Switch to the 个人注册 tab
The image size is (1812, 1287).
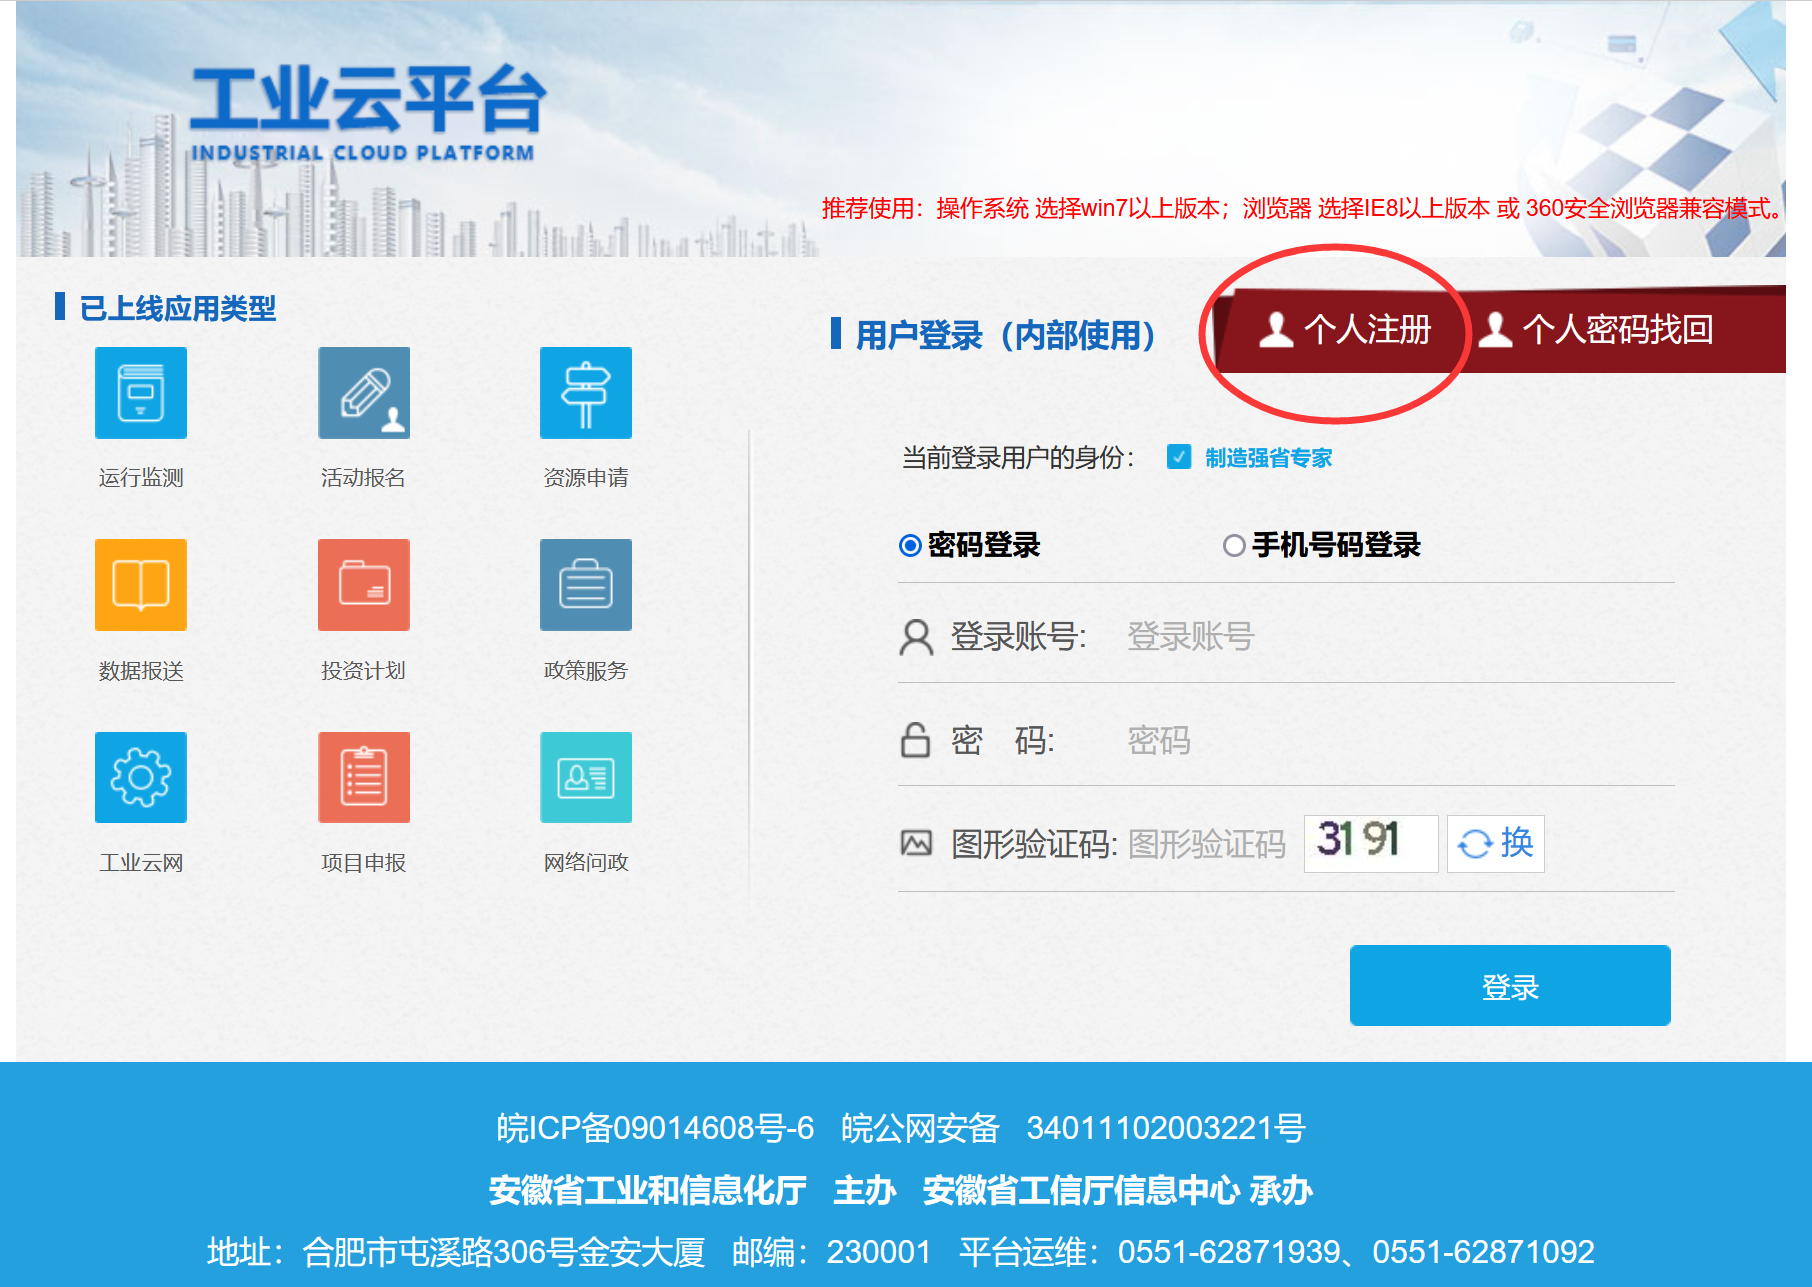tap(1346, 330)
